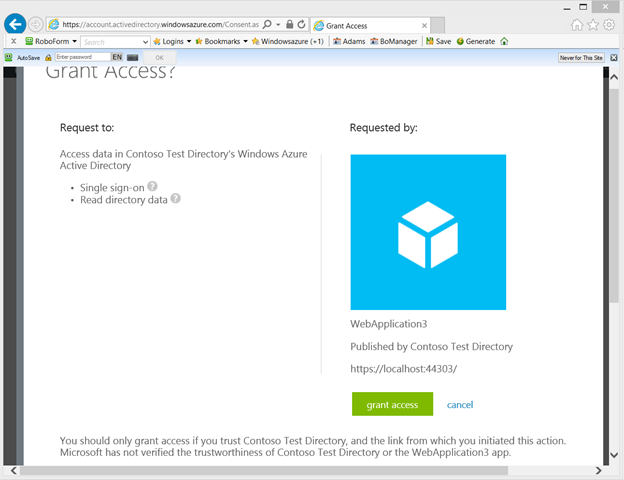Go to browser home page icon
Image resolution: width=624 pixels, height=480 pixels.
pos(577,25)
